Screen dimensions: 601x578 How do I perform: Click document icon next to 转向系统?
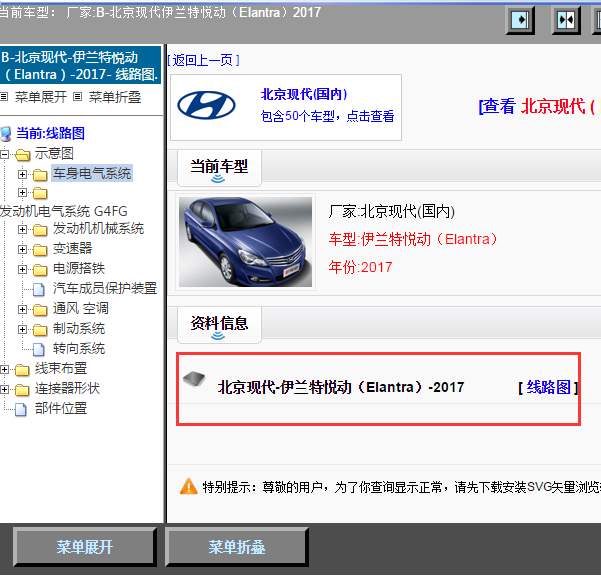coord(38,349)
